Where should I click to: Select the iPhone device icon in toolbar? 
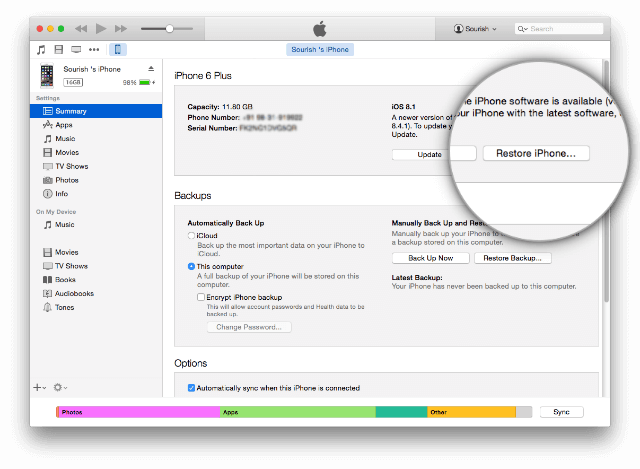click(118, 50)
